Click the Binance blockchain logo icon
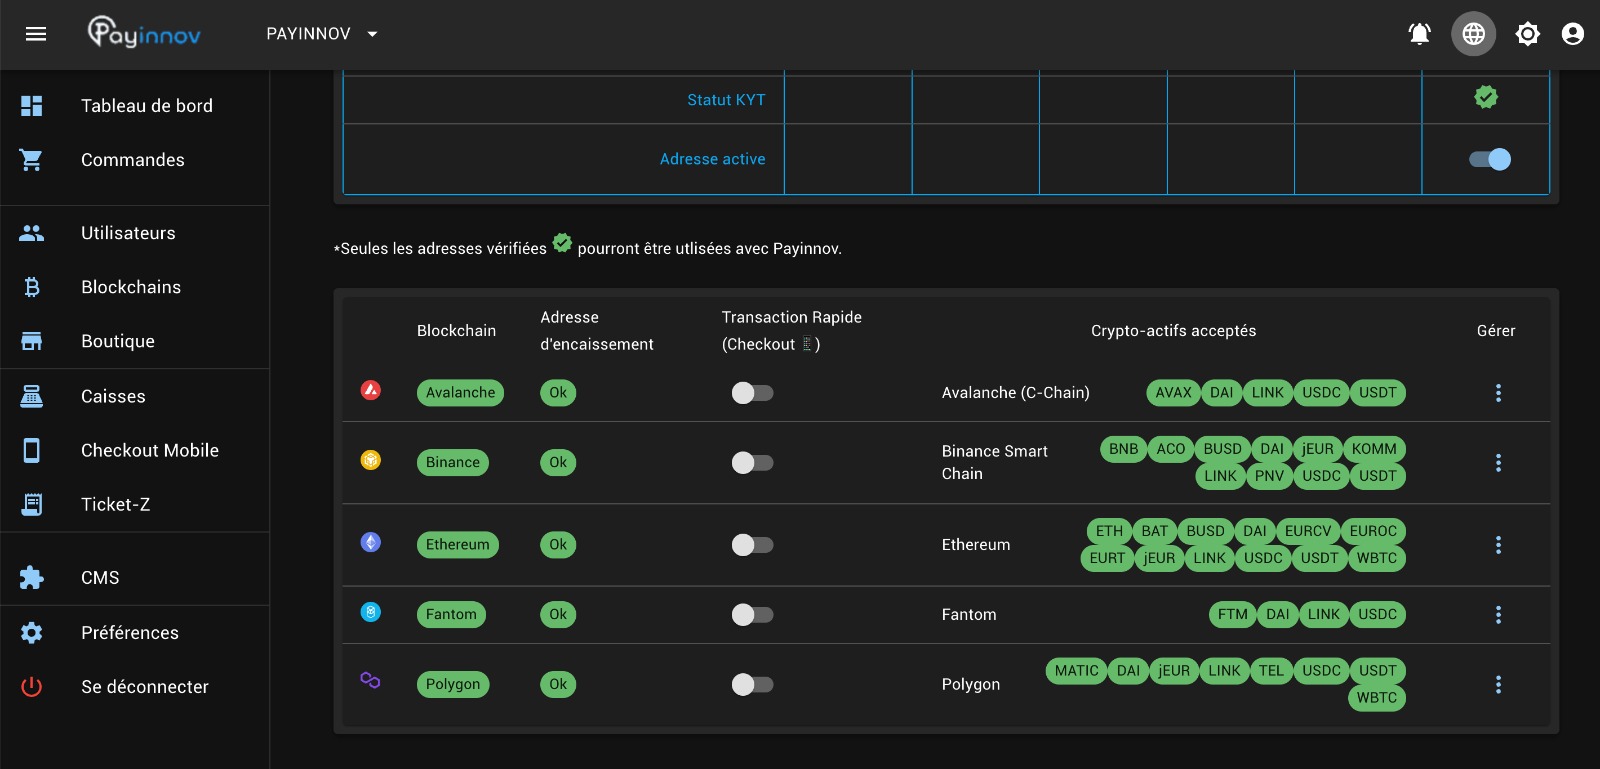 [371, 460]
